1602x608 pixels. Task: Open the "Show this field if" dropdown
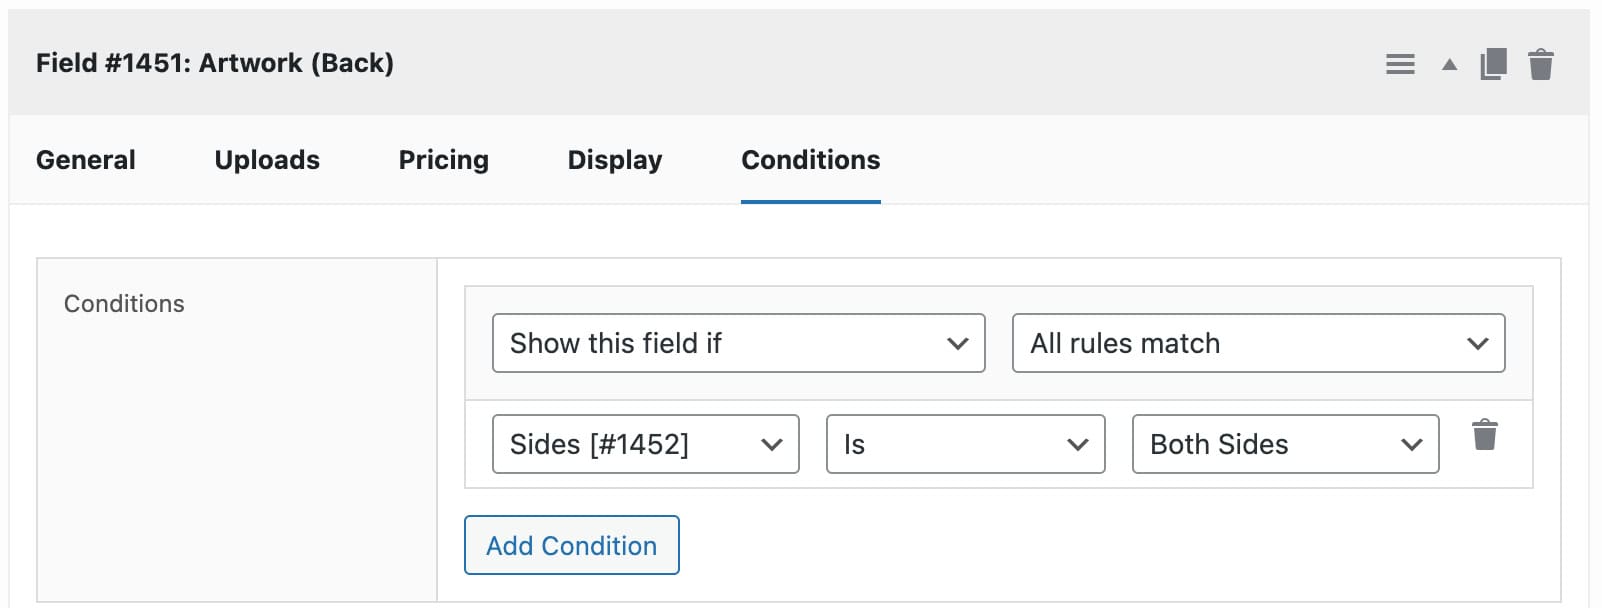(x=738, y=343)
